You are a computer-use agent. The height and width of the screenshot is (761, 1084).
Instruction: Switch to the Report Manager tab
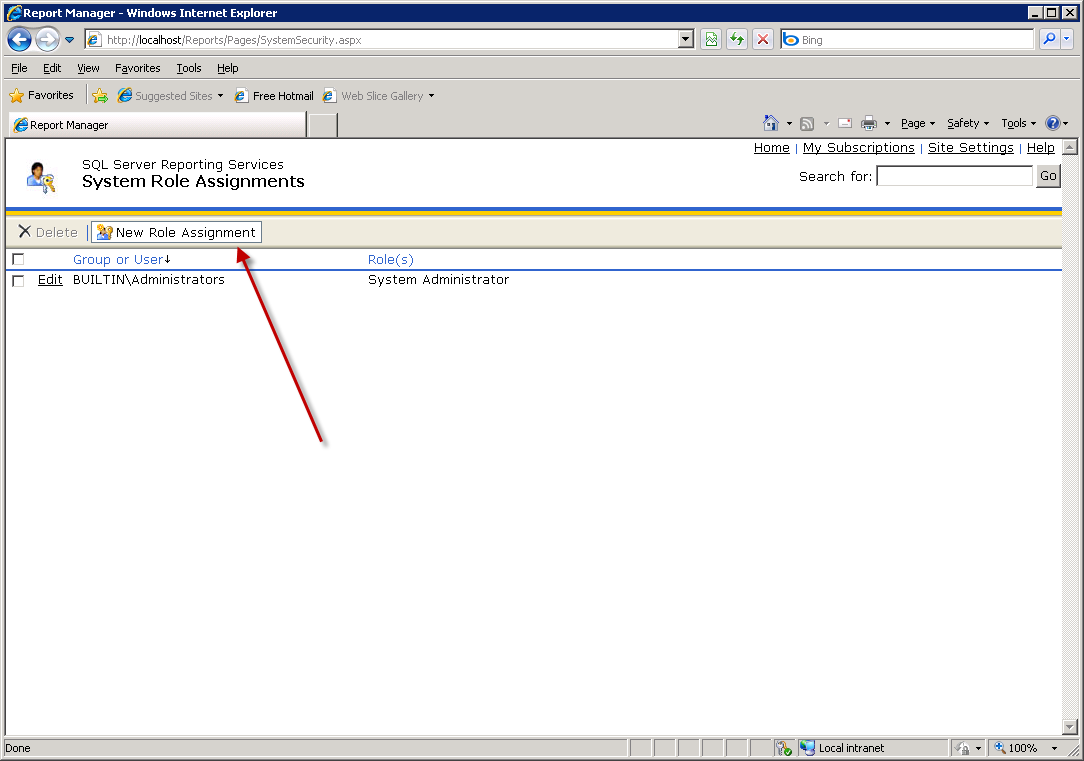[x=157, y=125]
